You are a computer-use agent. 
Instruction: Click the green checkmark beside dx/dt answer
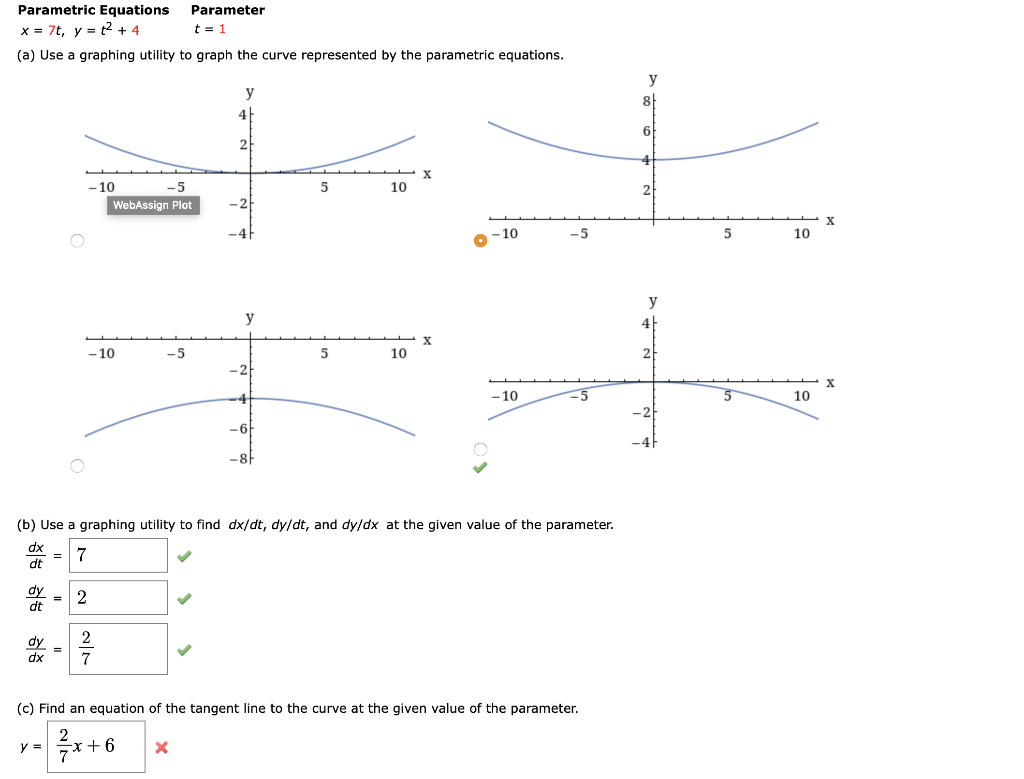pyautogui.click(x=184, y=555)
